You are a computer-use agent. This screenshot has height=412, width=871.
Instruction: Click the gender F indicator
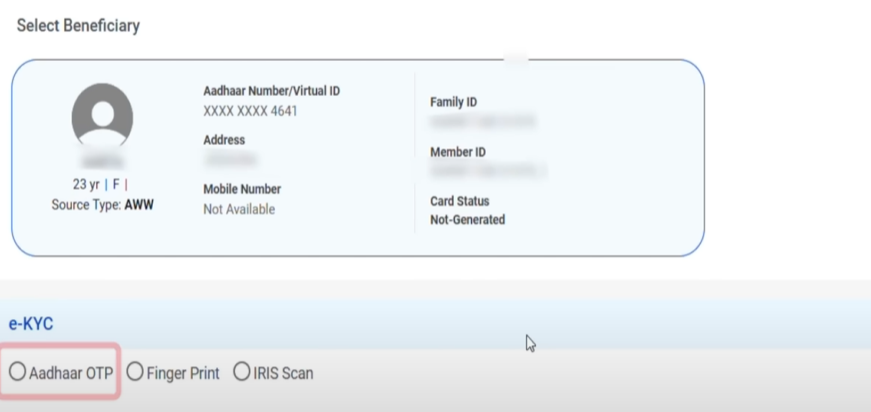(116, 184)
